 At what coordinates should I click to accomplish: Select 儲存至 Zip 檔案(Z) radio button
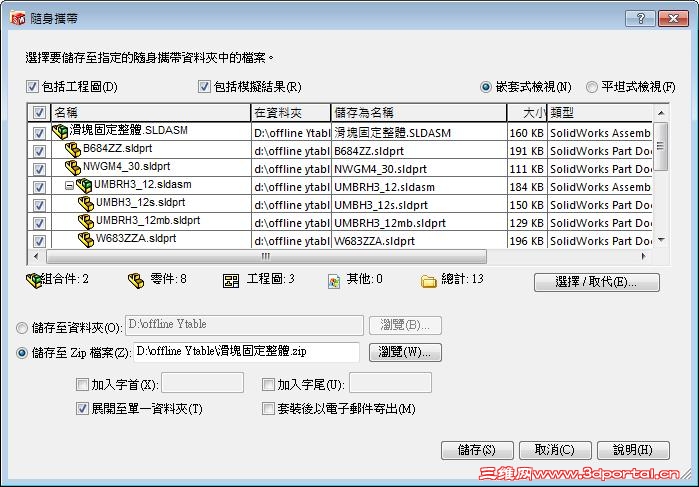click(22, 353)
